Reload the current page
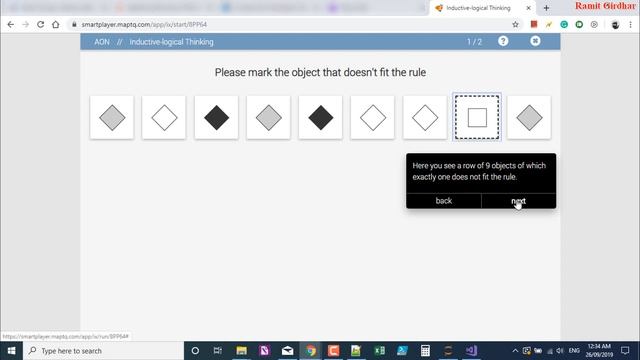The height and width of the screenshot is (360, 640). (x=40, y=24)
